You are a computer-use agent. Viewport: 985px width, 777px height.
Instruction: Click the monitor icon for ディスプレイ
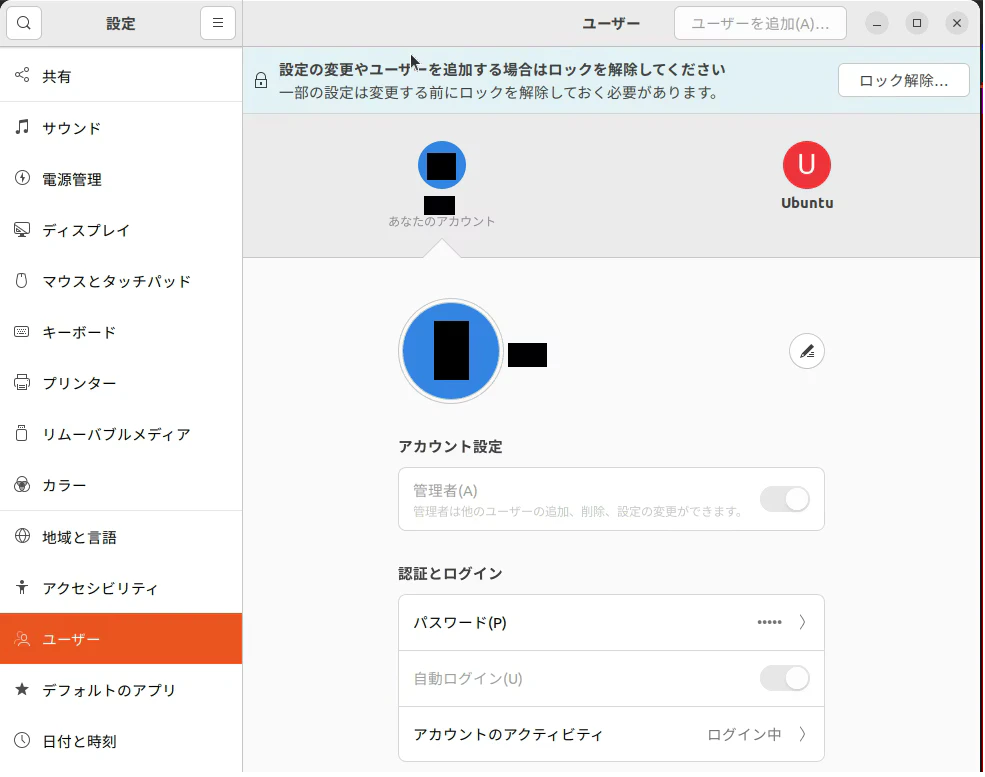pyautogui.click(x=22, y=229)
